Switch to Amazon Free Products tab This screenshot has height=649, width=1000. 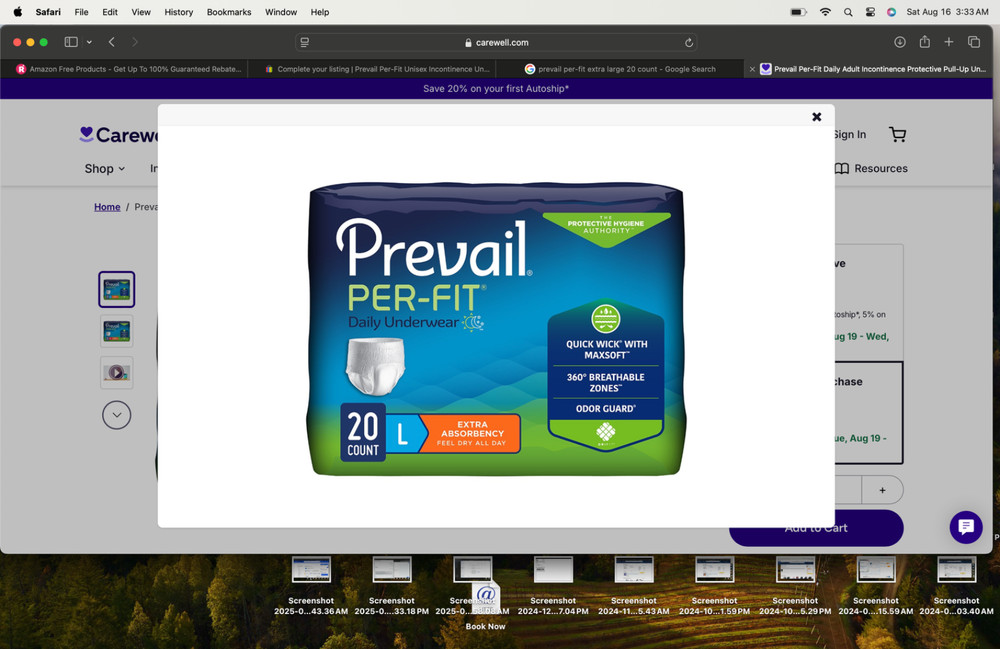(x=124, y=69)
